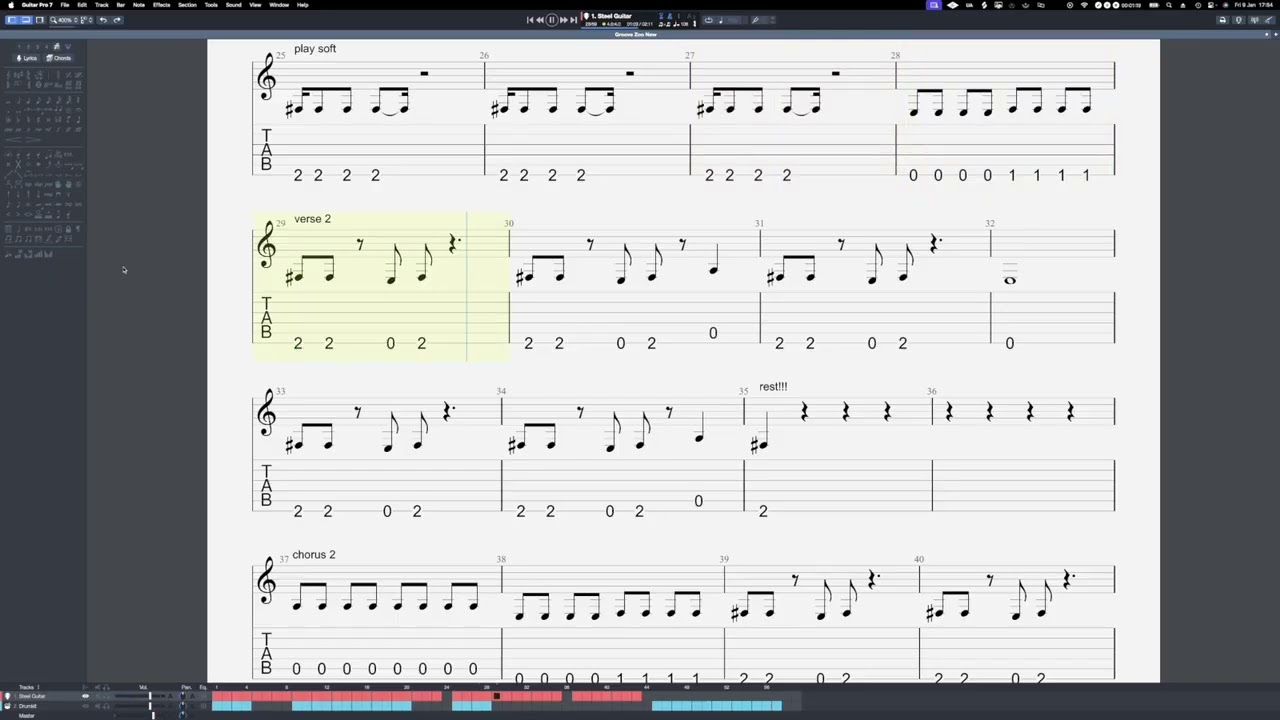Open macOS Spotlight search icon
The height and width of the screenshot is (720, 1280).
1169,5
